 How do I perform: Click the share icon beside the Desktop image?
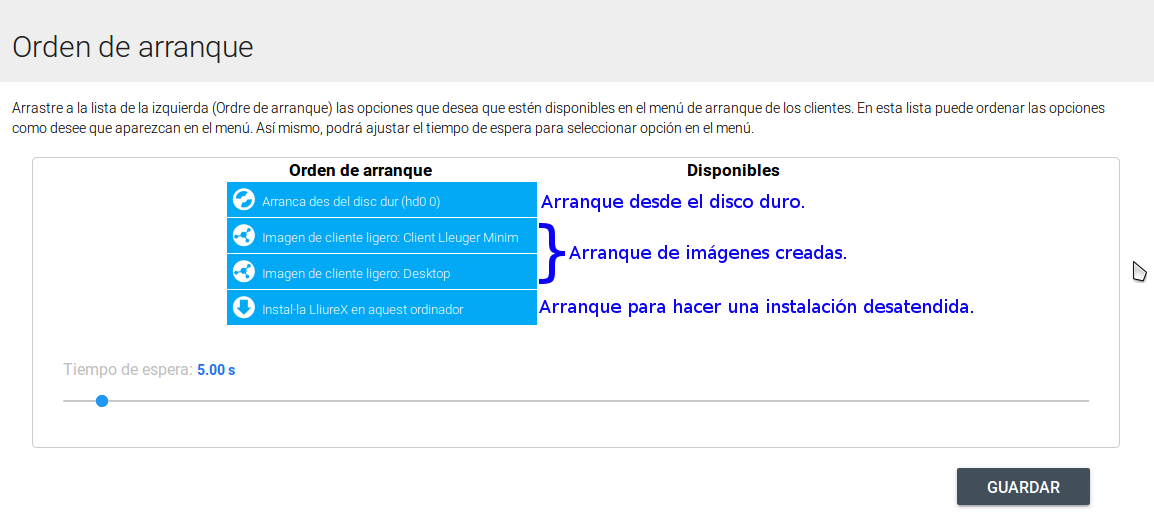click(x=243, y=272)
